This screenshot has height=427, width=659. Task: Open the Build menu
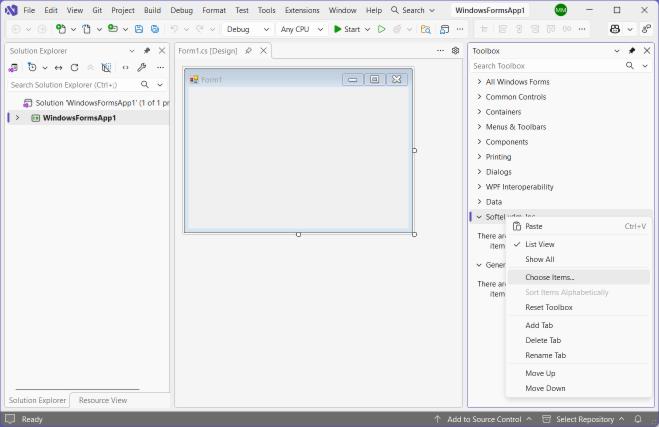152,10
